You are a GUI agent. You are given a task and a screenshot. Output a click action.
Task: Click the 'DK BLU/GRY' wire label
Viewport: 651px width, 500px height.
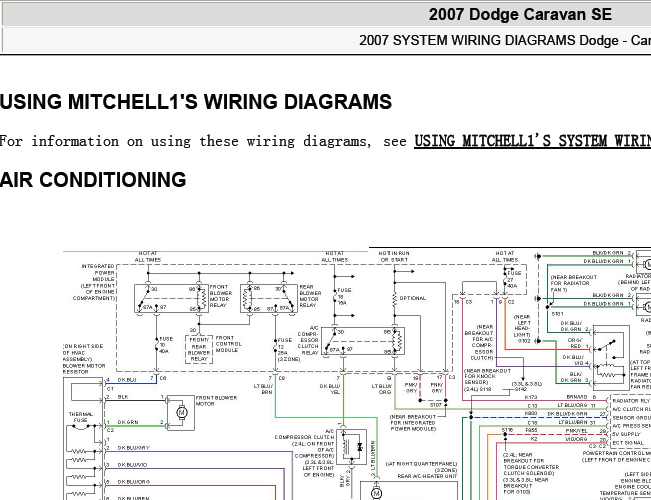(x=133, y=448)
